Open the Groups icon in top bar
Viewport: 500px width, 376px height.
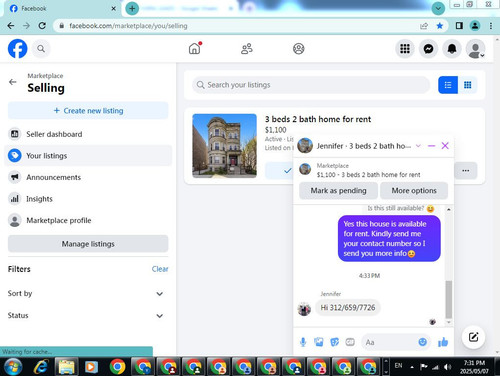299,49
